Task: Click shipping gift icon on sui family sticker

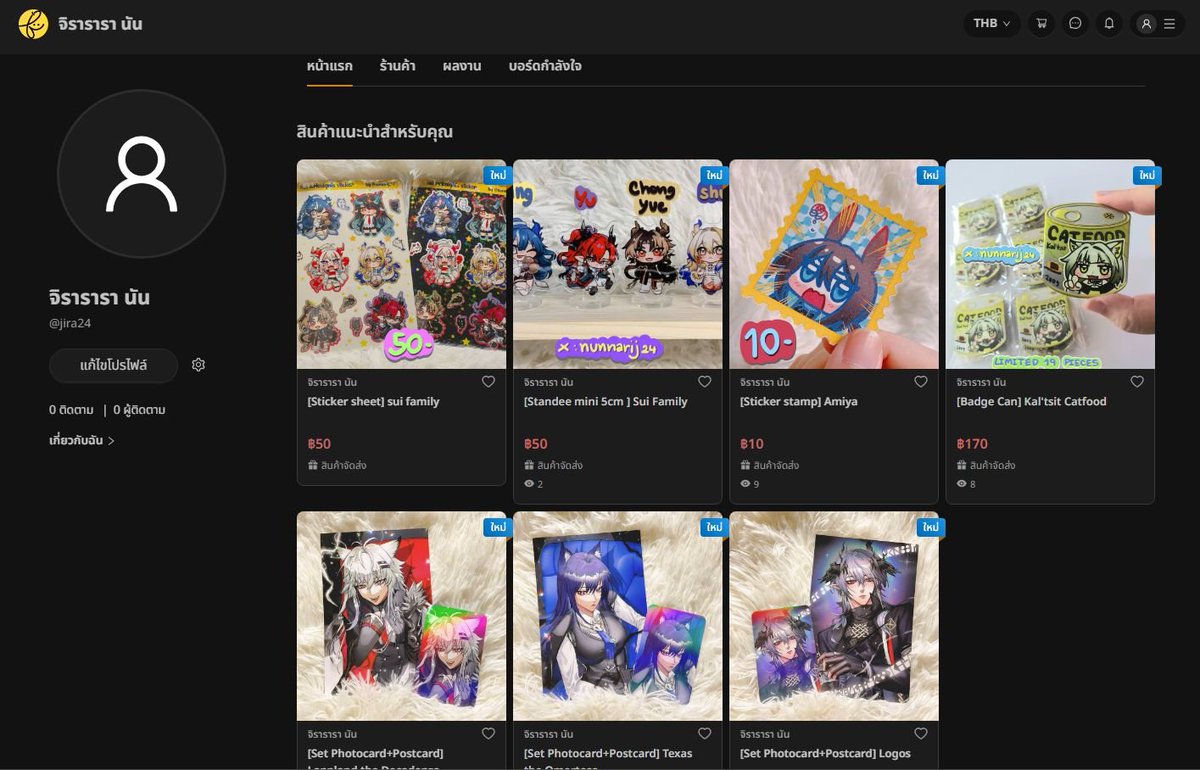Action: click(x=313, y=465)
